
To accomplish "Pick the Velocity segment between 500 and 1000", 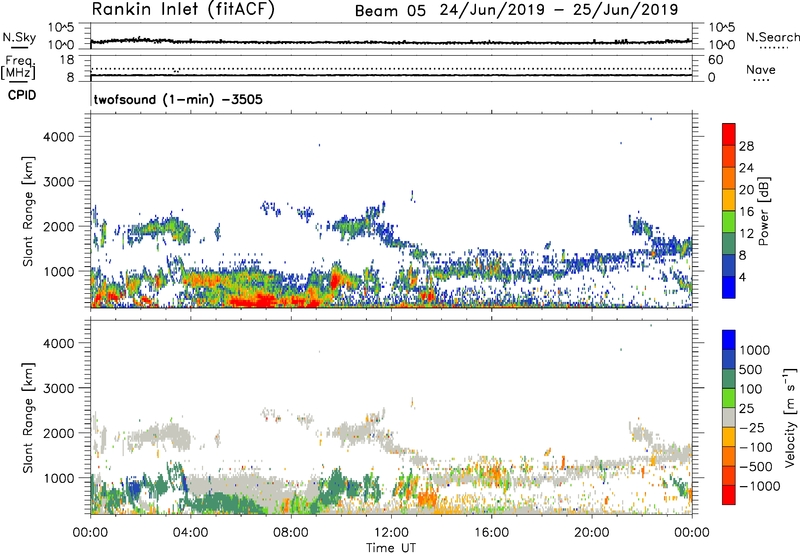I will [729, 359].
